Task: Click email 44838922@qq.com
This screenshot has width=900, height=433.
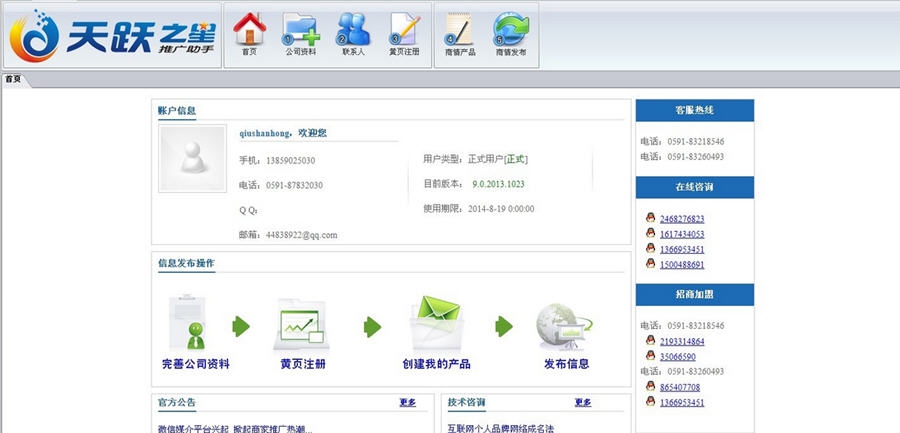Action: click(x=302, y=235)
